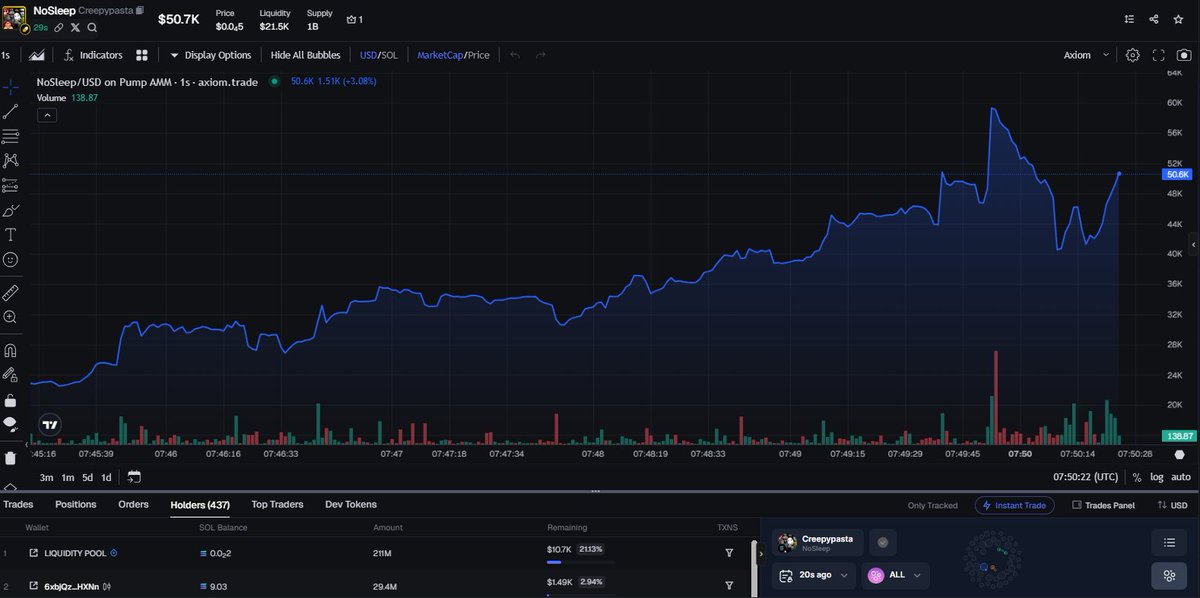Collapse the chart legend arrow
This screenshot has width=1200, height=598.
click(x=47, y=115)
